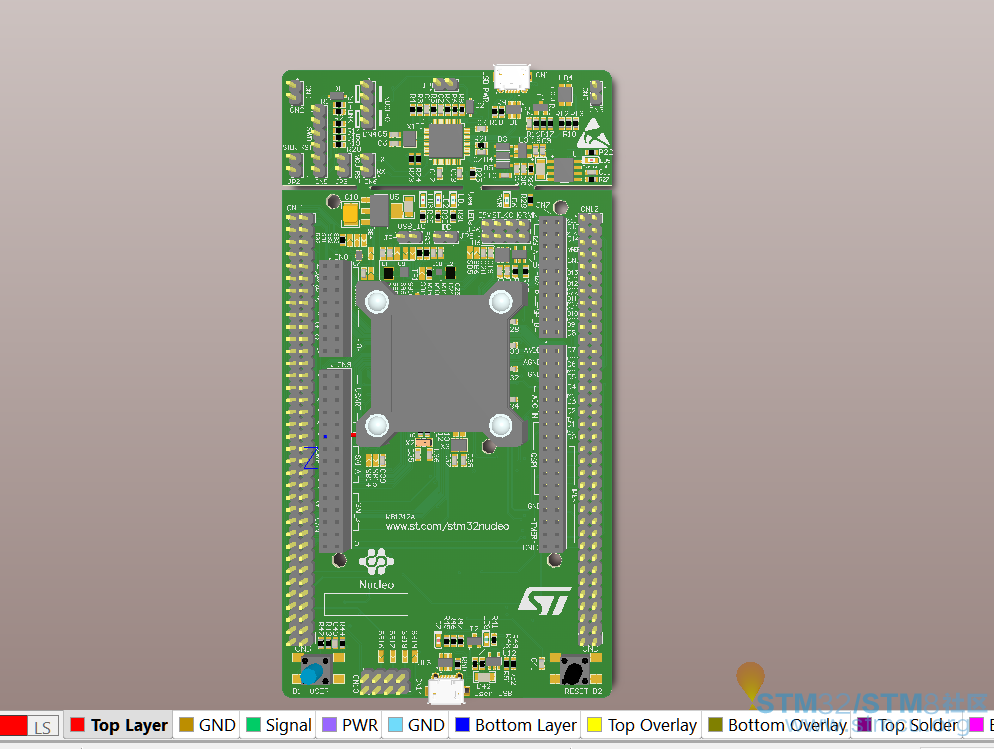Click the ST logo on the board

click(545, 601)
